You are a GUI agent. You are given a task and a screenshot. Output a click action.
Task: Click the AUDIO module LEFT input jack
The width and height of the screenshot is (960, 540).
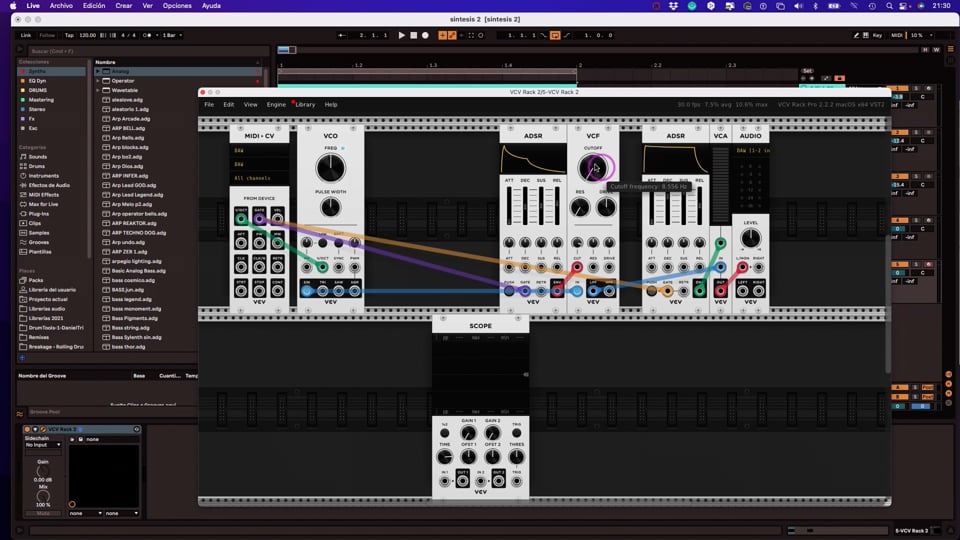(x=743, y=291)
